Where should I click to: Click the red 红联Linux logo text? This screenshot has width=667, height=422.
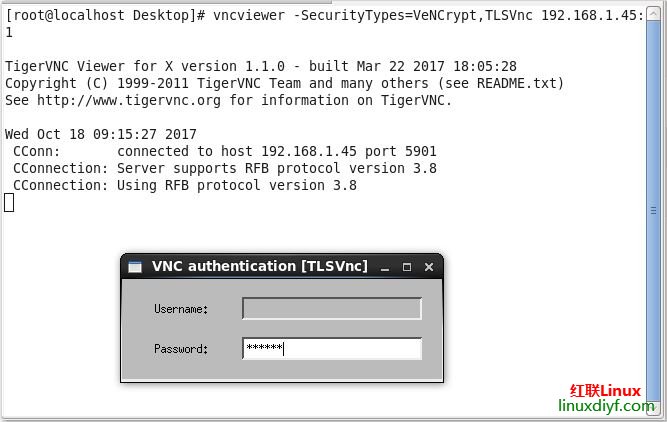[x=605, y=389]
